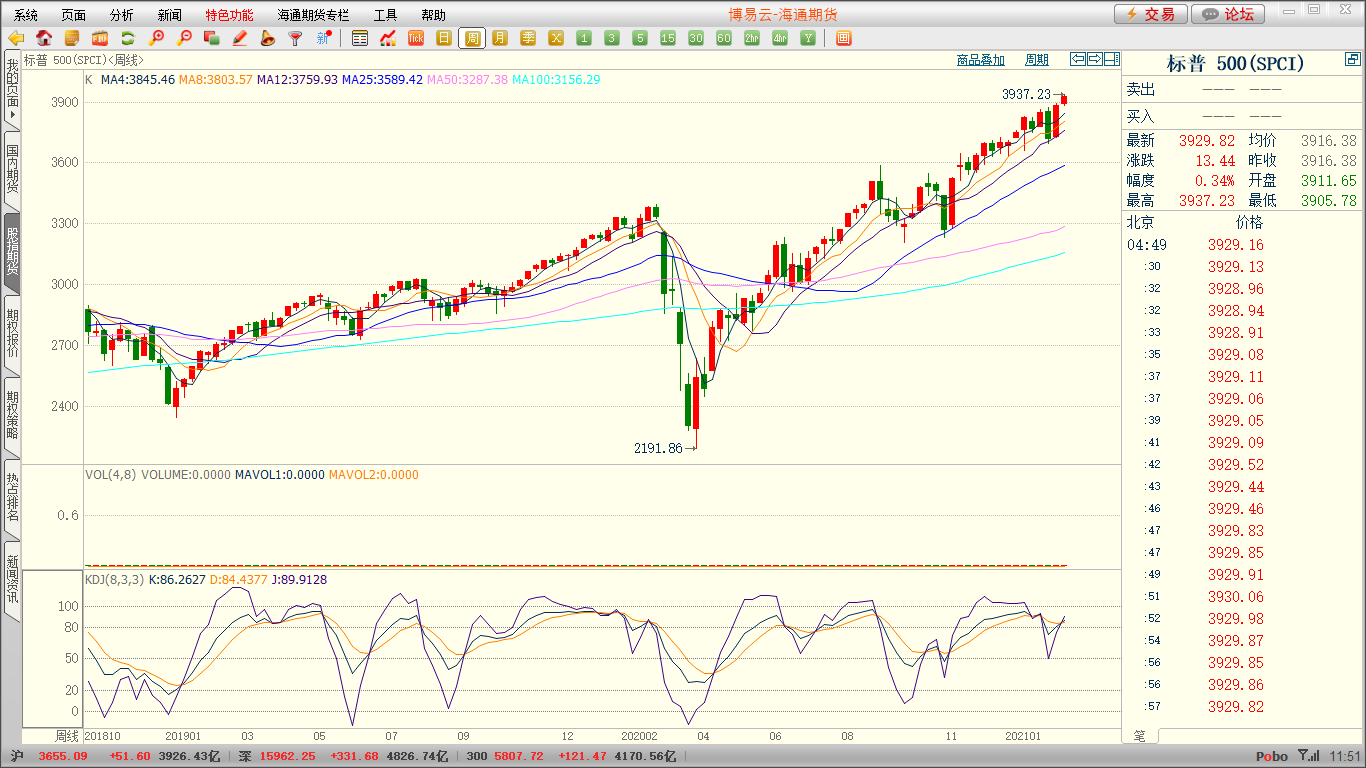Open the 系统 menu
The width and height of the screenshot is (1366, 768).
[26, 15]
